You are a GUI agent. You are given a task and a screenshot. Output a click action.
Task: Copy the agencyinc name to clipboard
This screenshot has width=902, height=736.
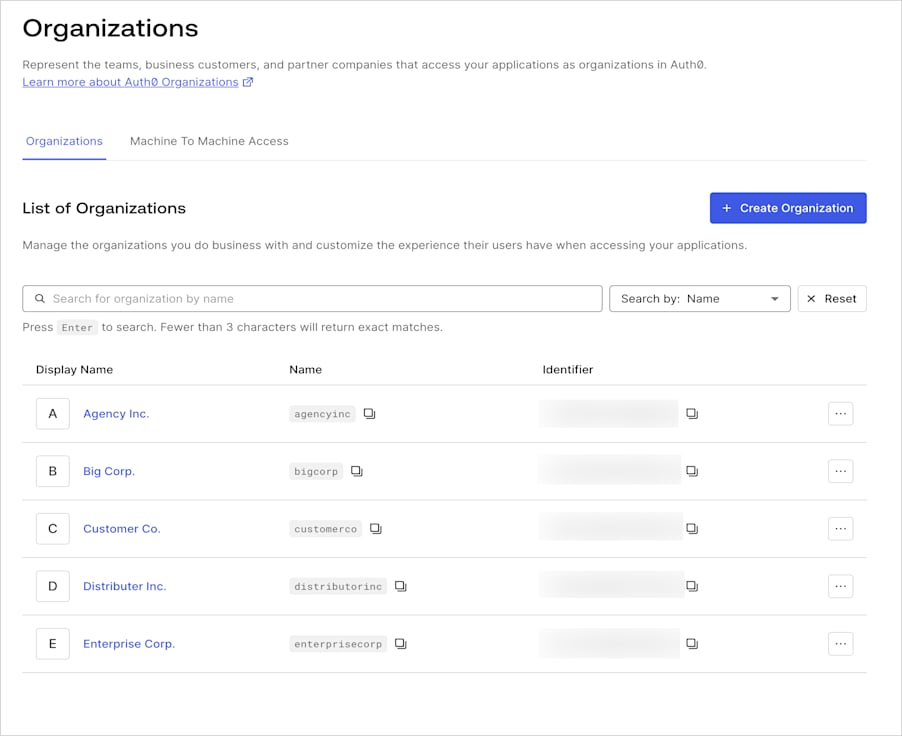369,414
